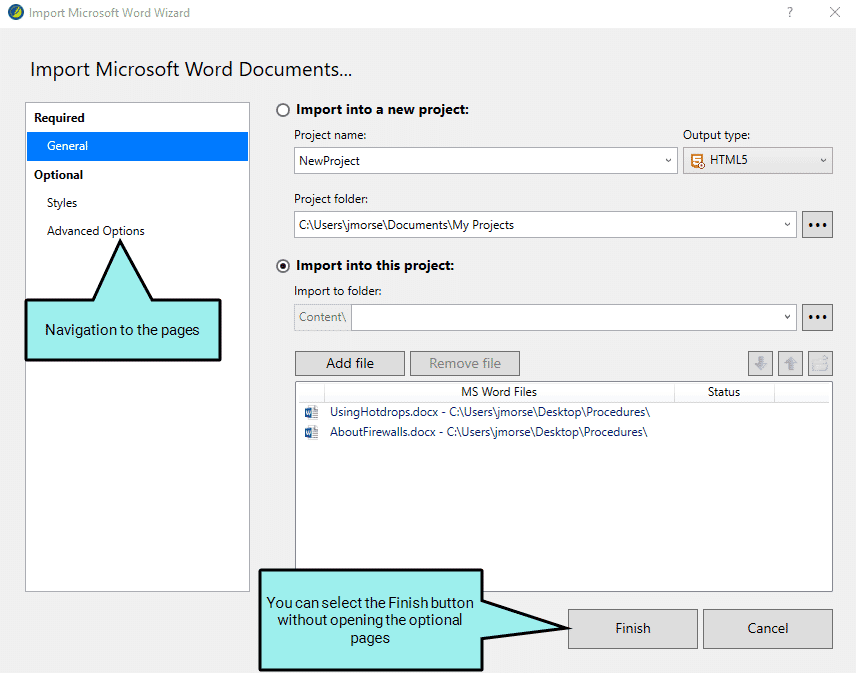The image size is (856, 673).
Task: Click the Status column header
Action: 724,392
